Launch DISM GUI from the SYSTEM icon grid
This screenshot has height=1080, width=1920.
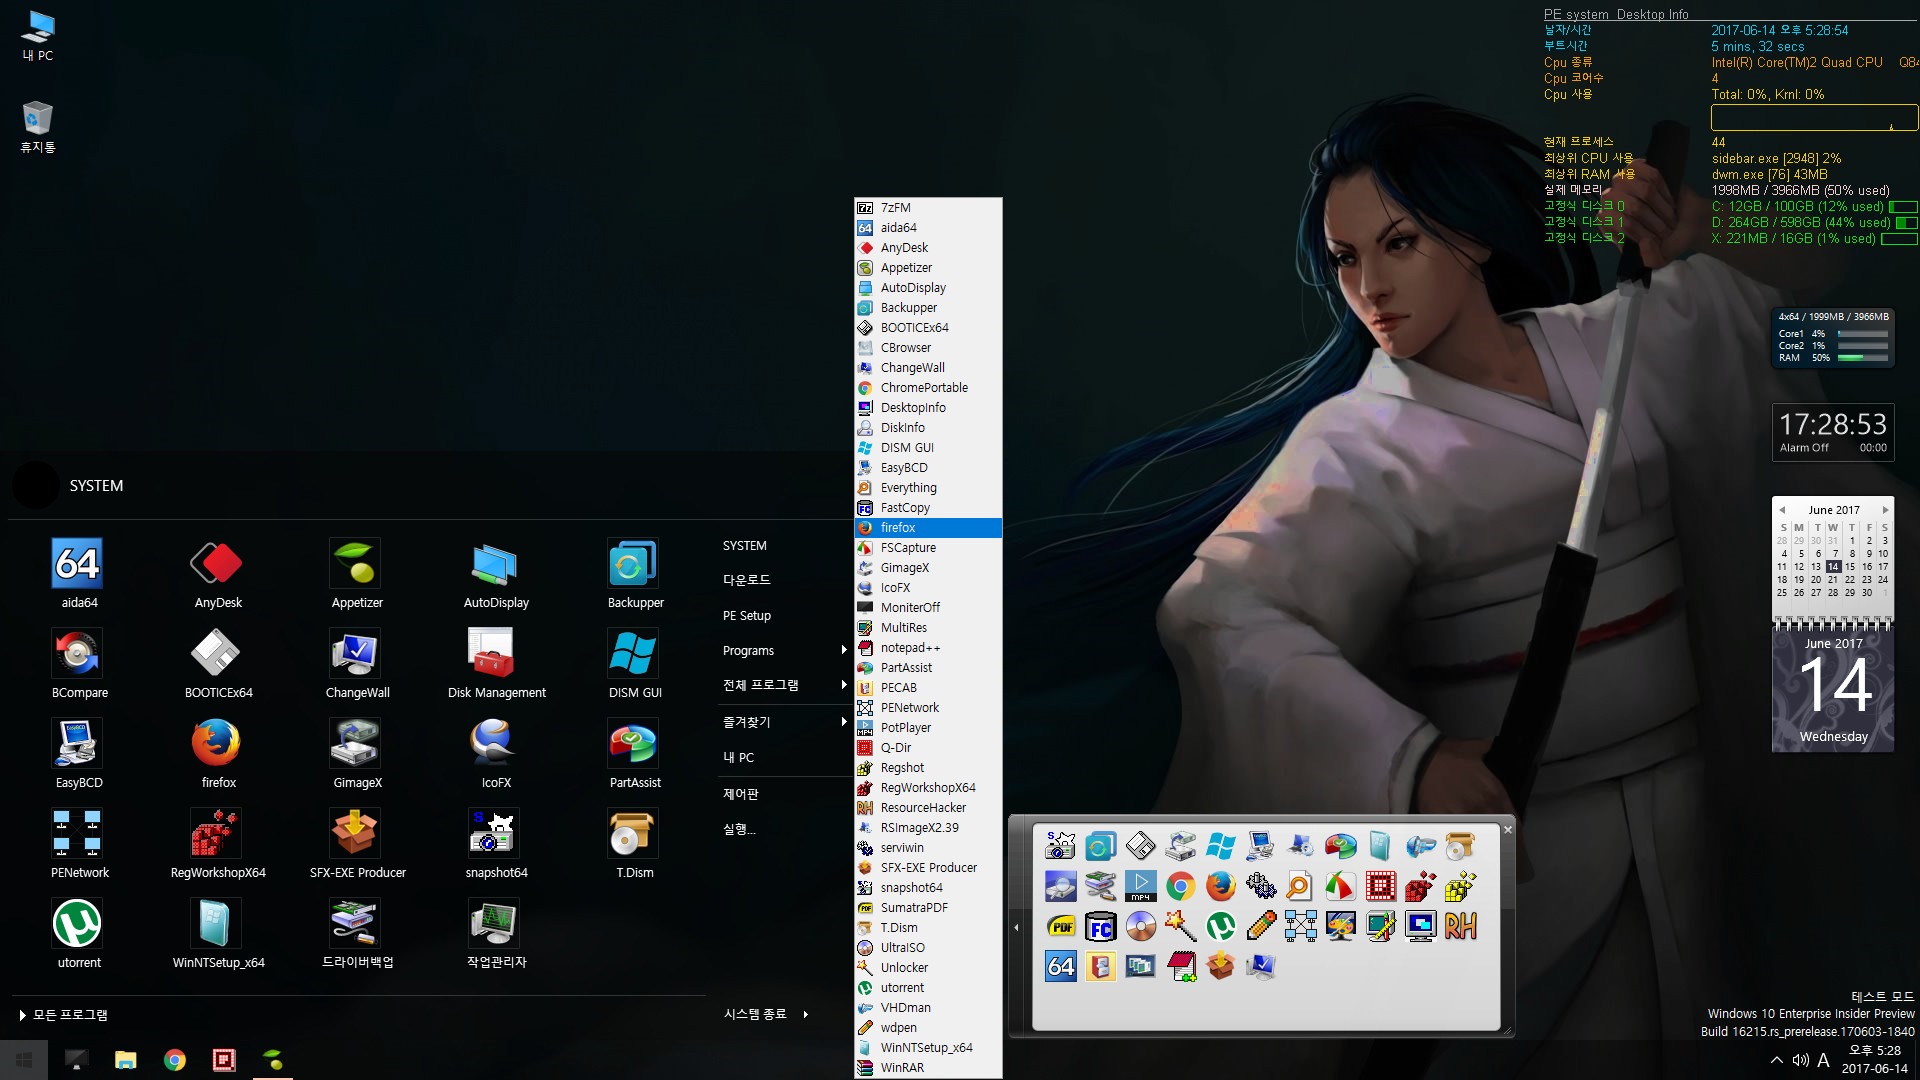tap(634, 664)
